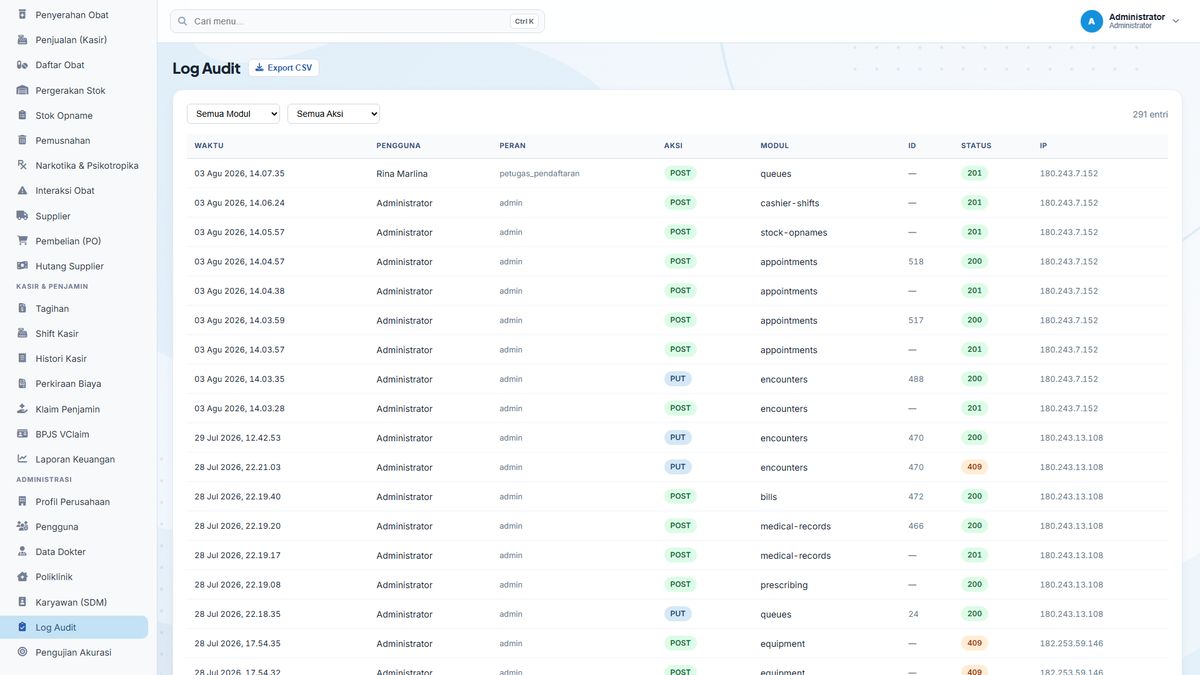Click the stock-opnames module cell
The width and height of the screenshot is (1200, 675).
coord(794,232)
